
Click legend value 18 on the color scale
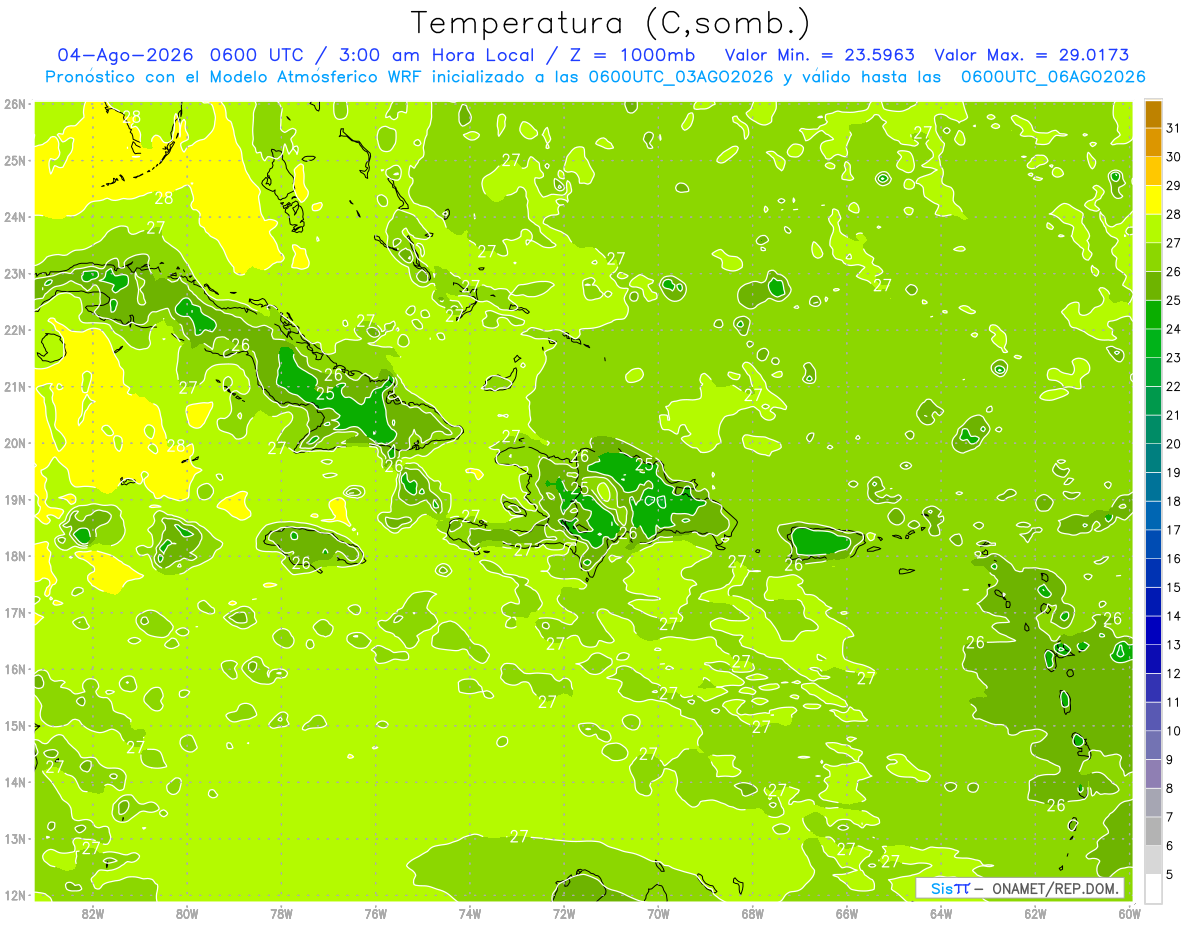click(x=1173, y=501)
